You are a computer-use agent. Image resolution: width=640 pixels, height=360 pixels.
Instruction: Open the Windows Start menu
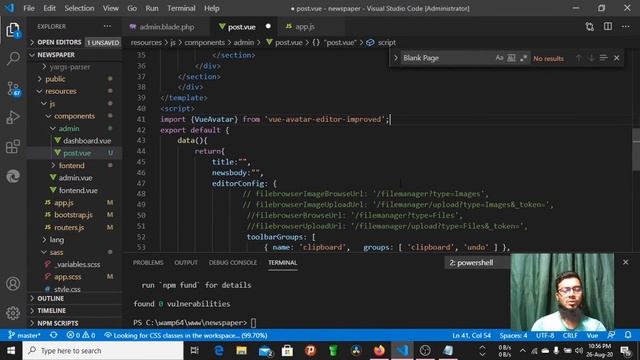pyautogui.click(x=11, y=351)
